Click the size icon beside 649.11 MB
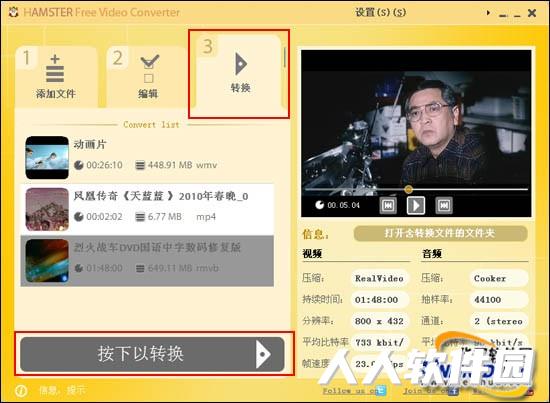The height and width of the screenshot is (403, 550). (x=140, y=268)
